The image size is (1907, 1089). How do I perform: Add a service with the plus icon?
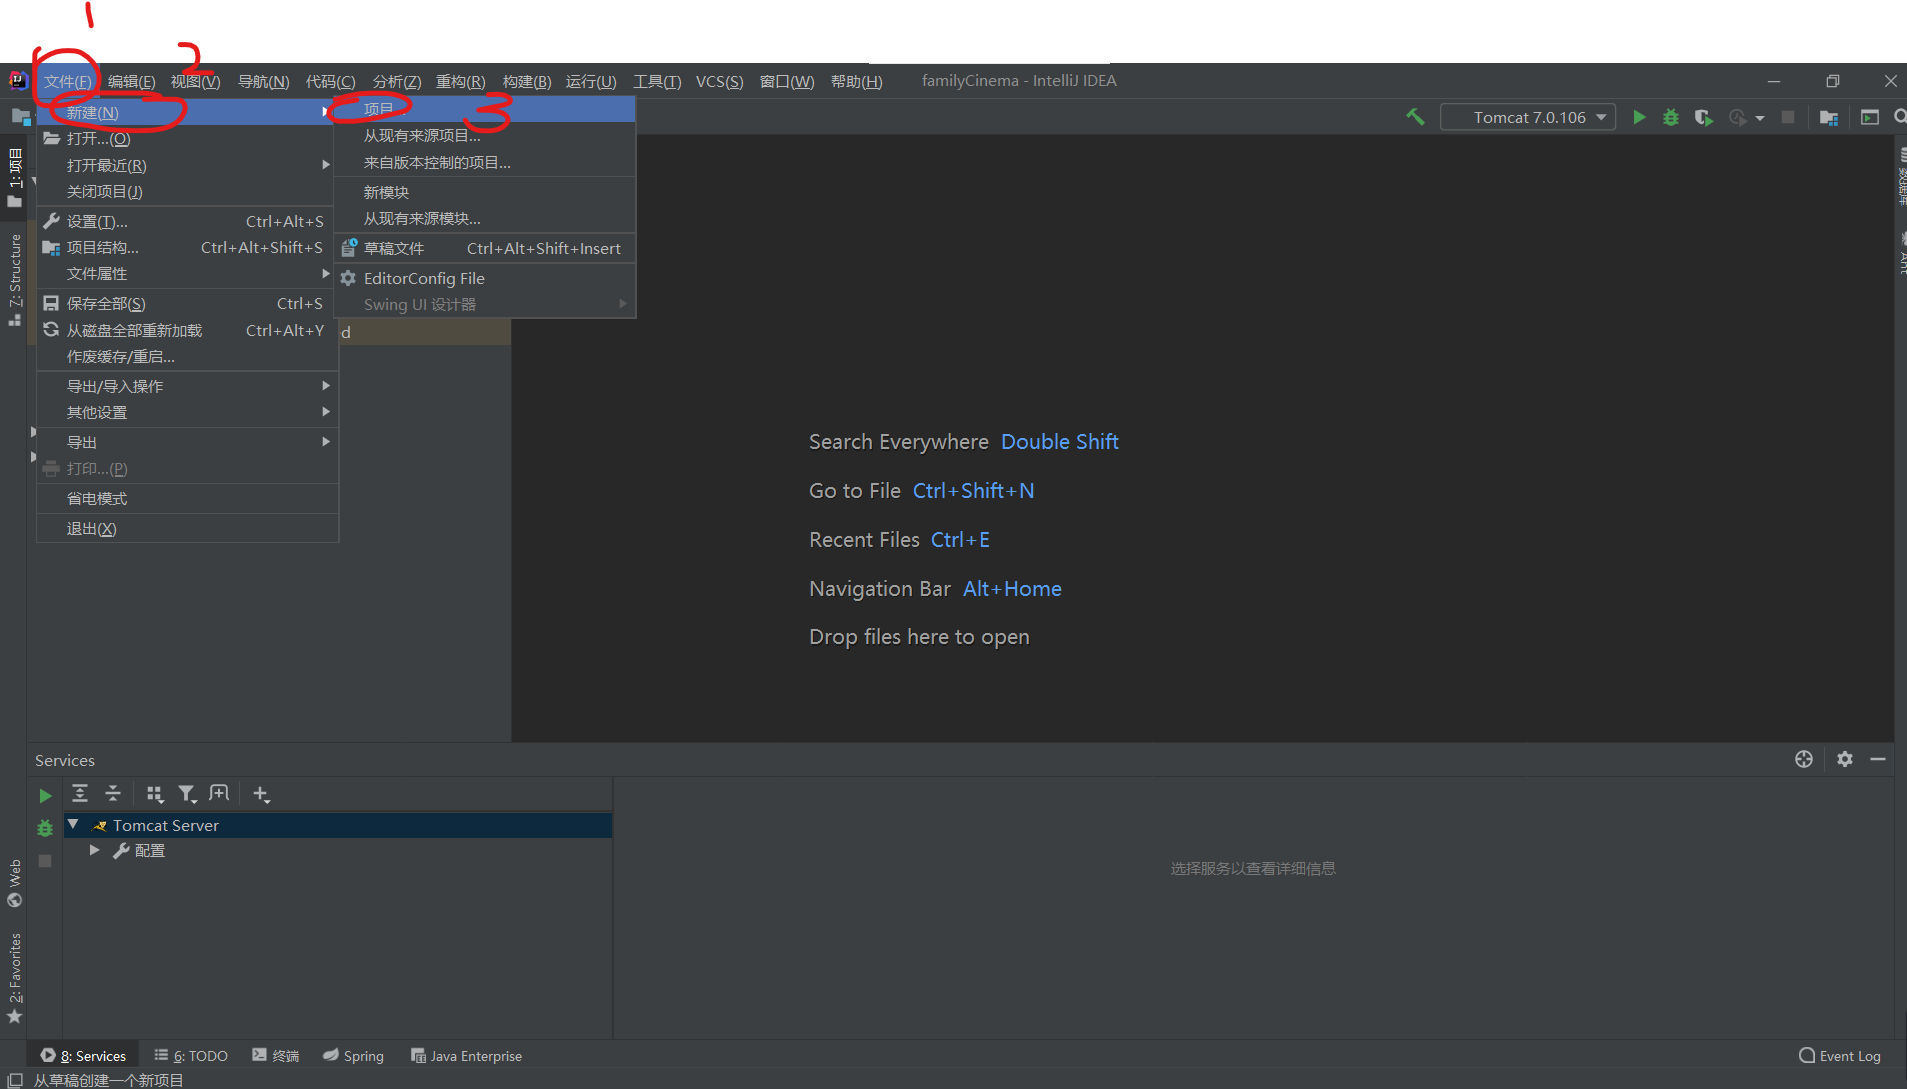pos(261,794)
